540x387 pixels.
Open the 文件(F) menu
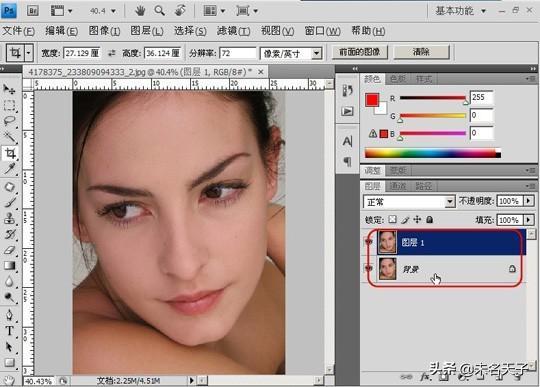(18, 31)
